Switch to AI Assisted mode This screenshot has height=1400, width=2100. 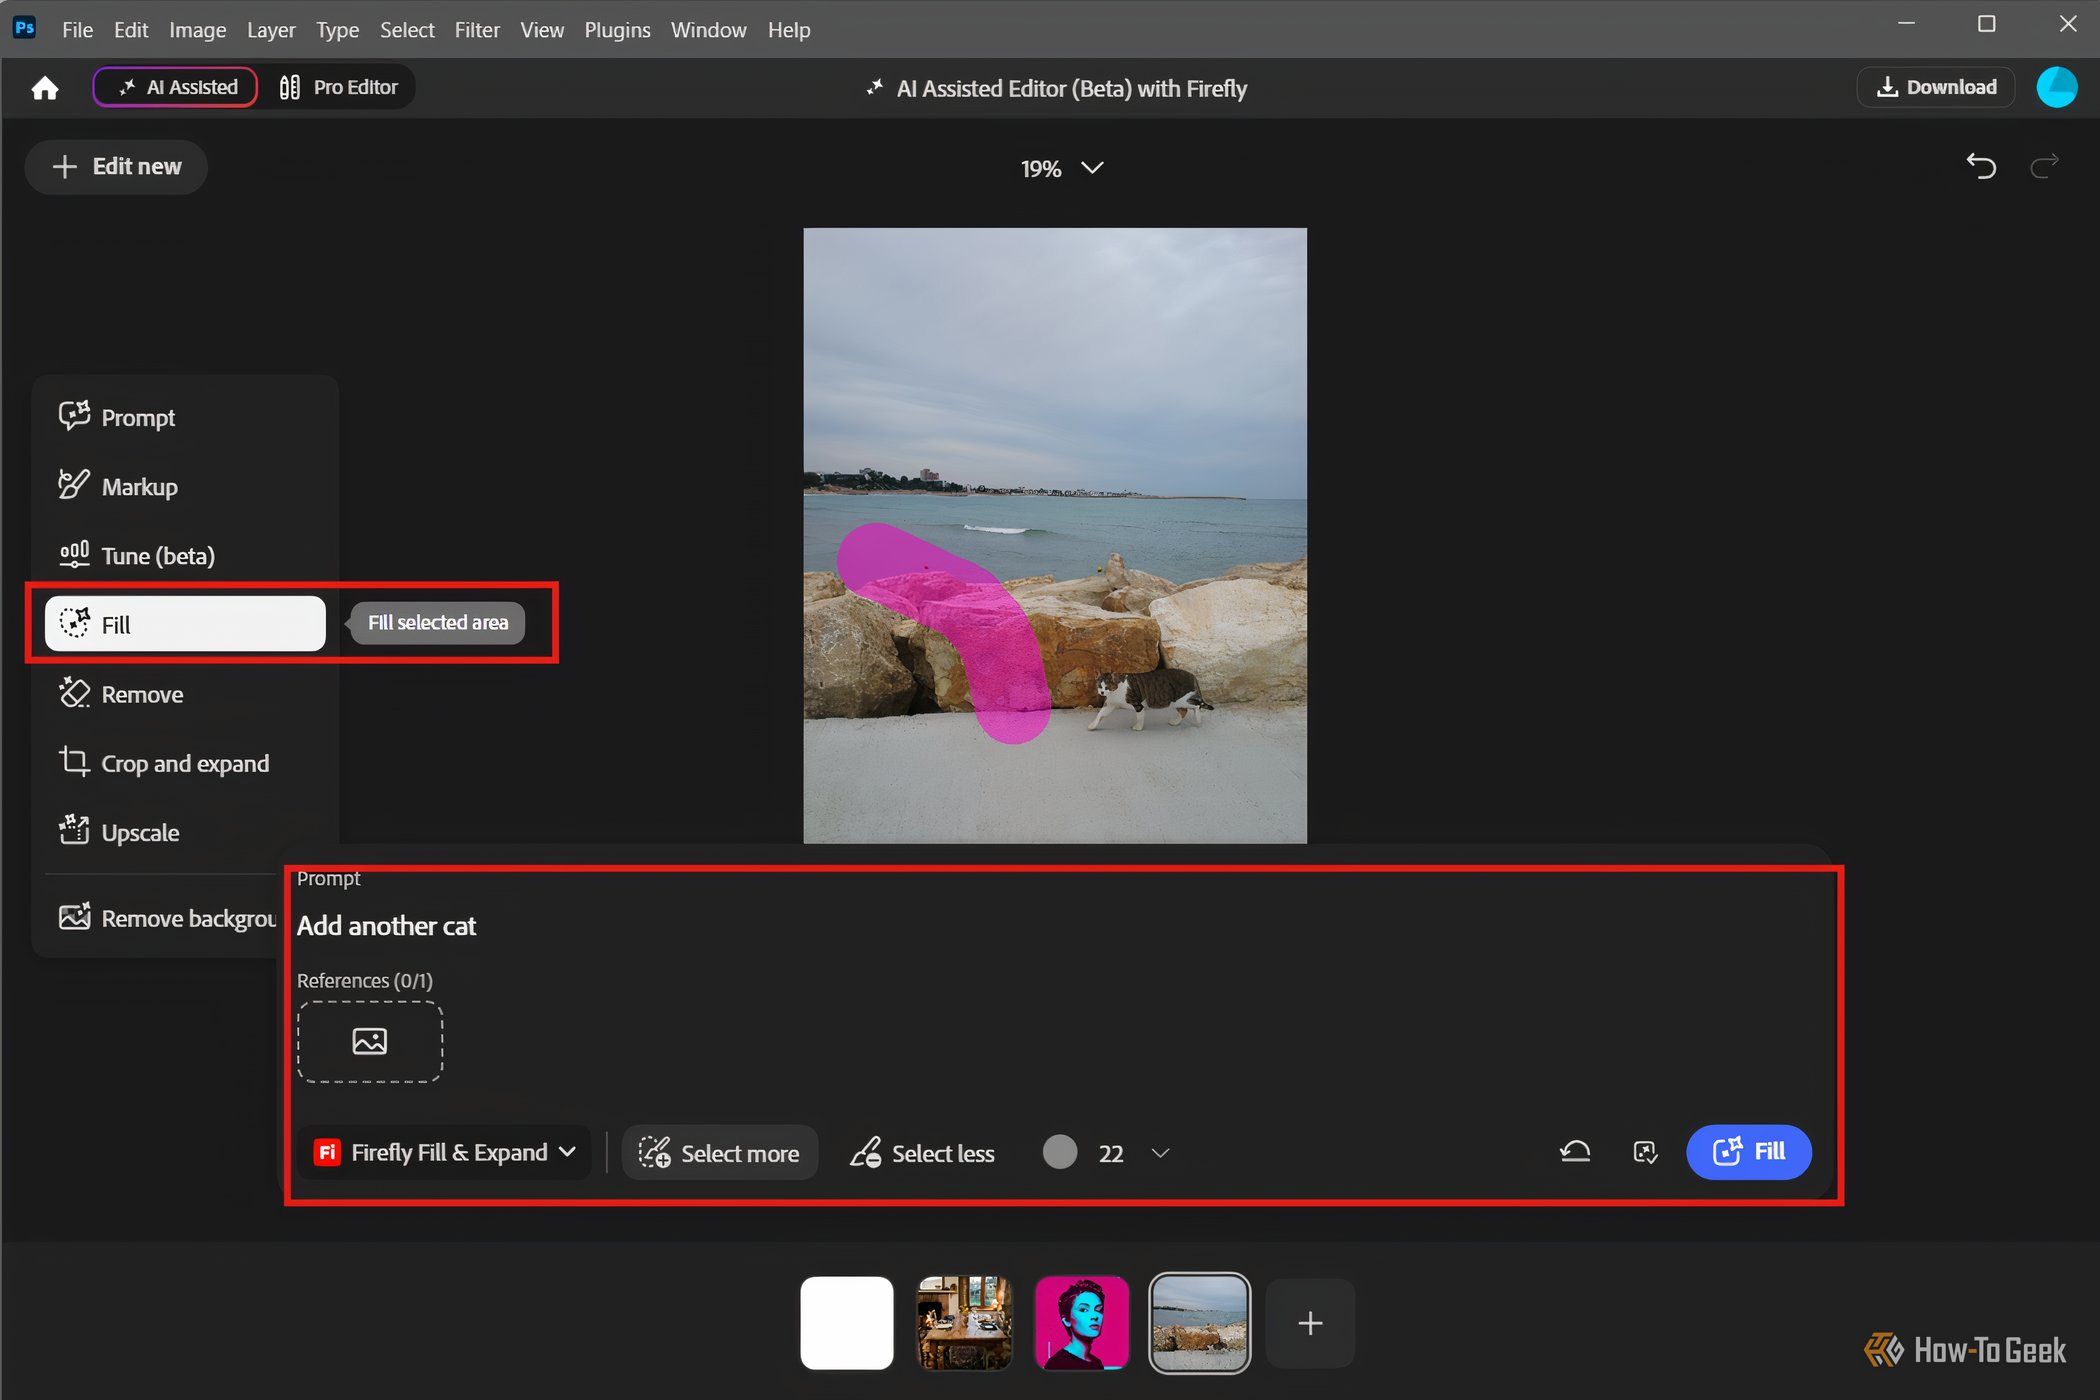coord(176,87)
